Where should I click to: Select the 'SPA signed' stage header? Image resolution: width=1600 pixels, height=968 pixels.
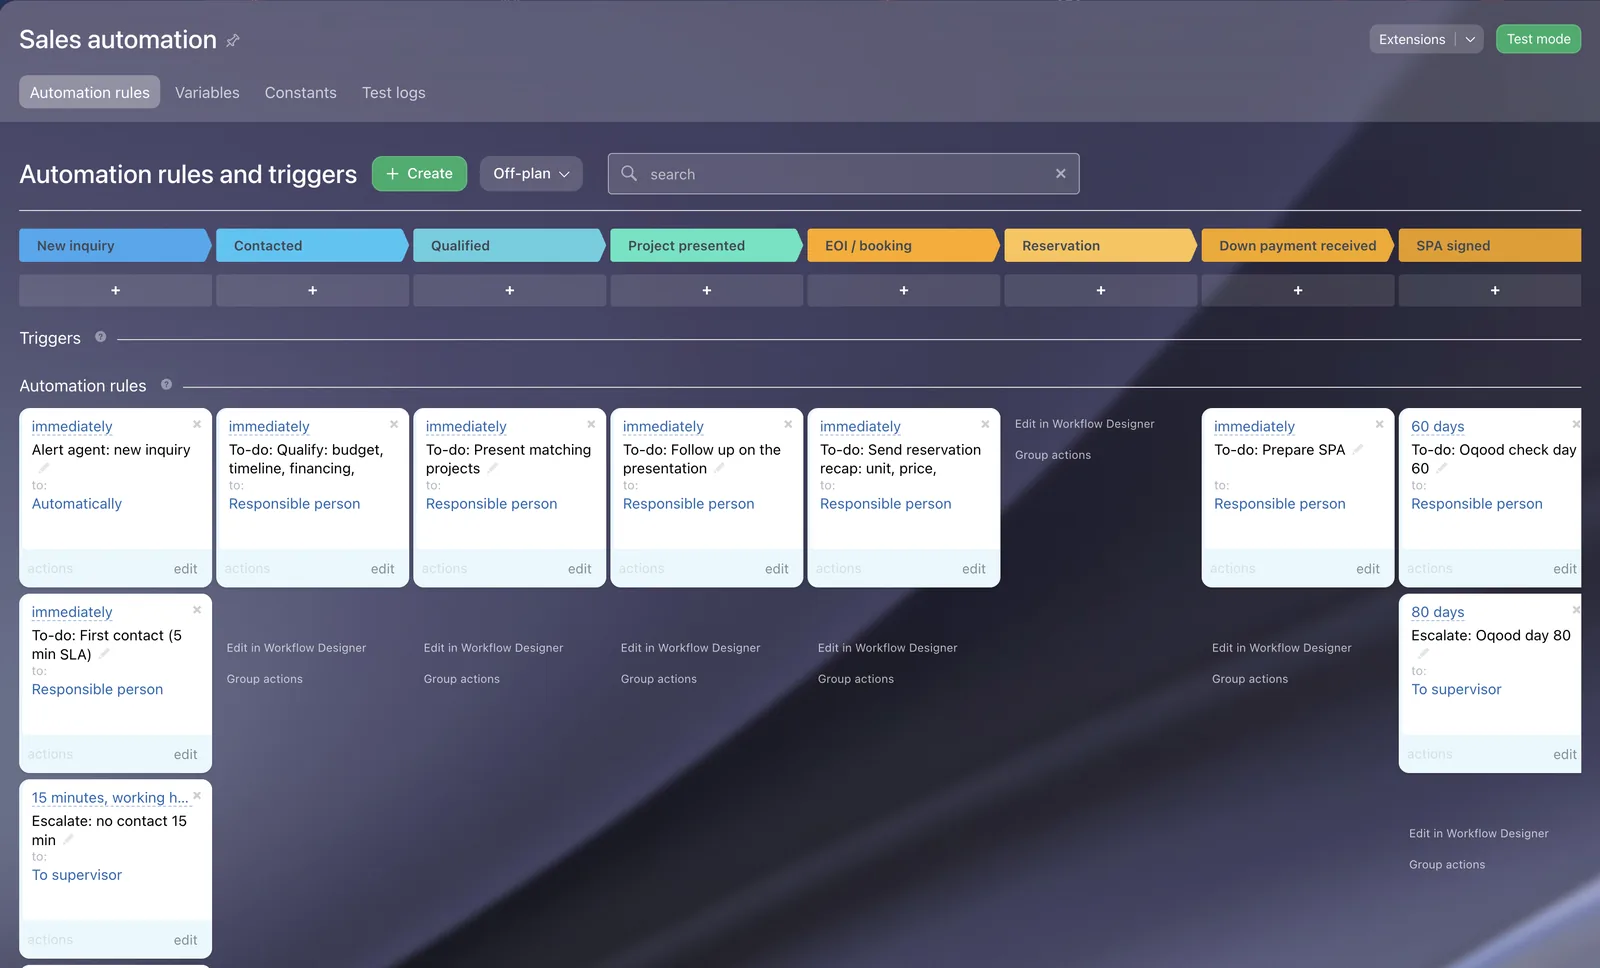[1489, 245]
